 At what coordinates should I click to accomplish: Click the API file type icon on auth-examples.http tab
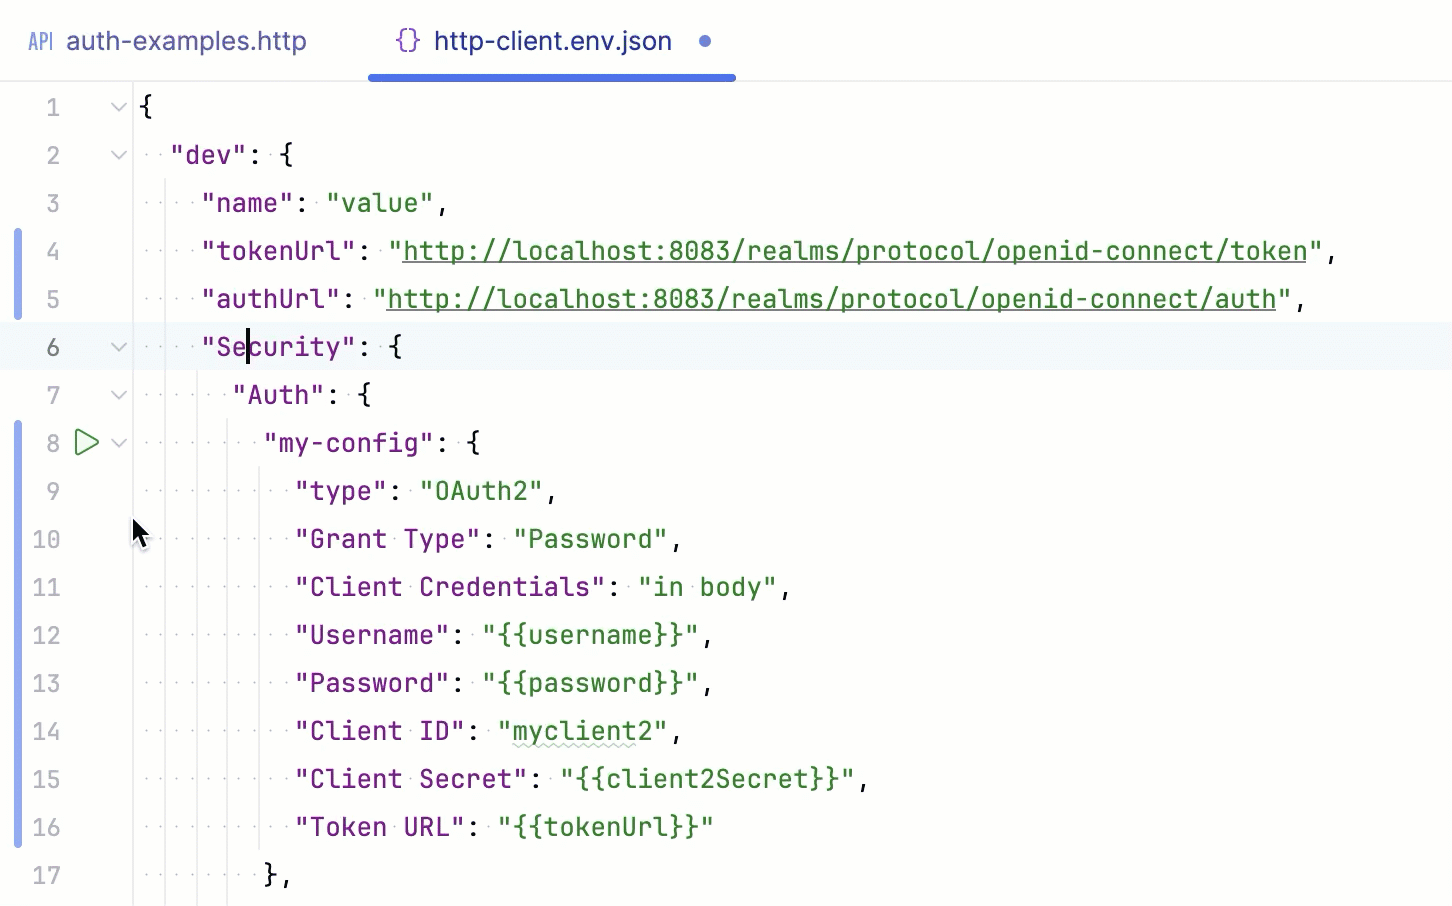39,41
